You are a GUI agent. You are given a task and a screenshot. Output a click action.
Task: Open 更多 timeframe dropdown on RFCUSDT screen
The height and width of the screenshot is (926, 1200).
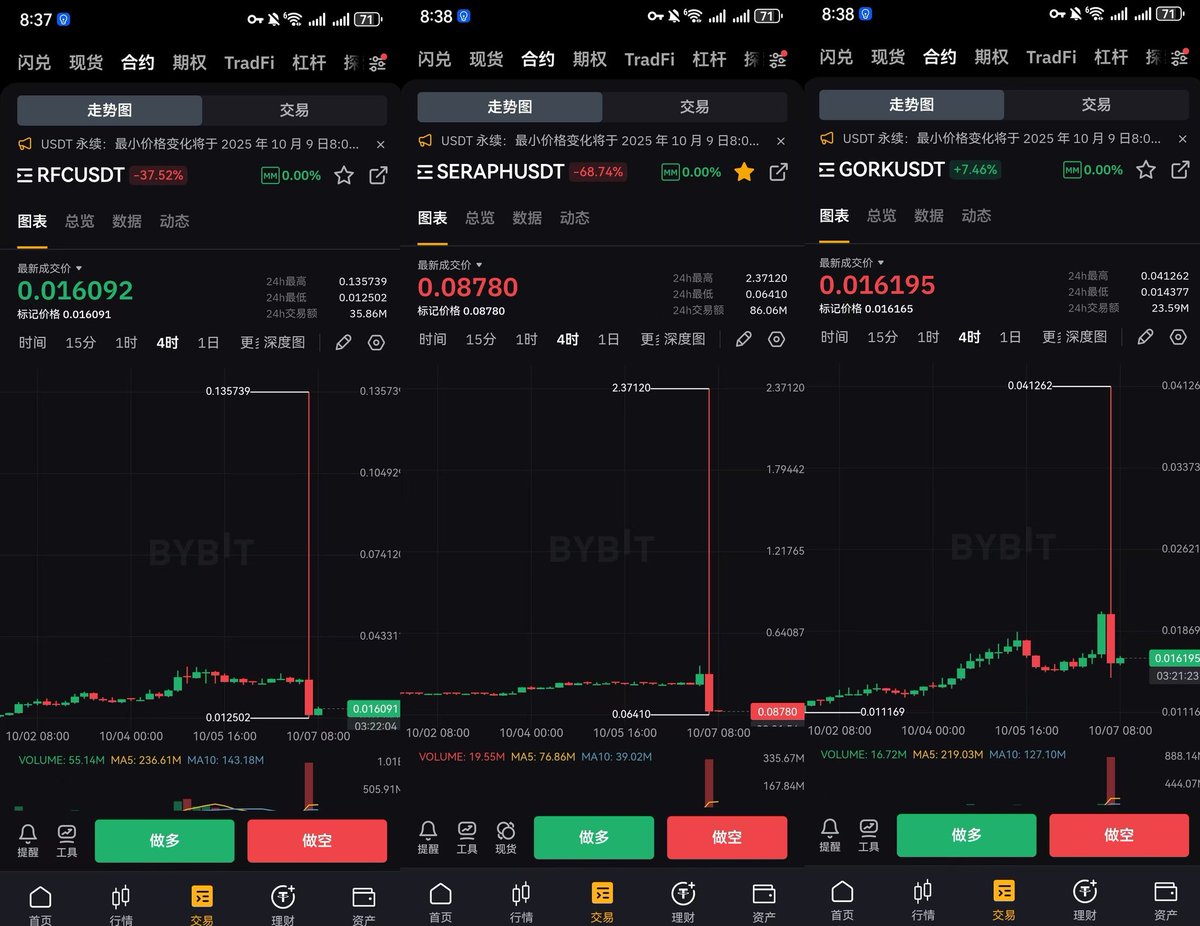249,343
